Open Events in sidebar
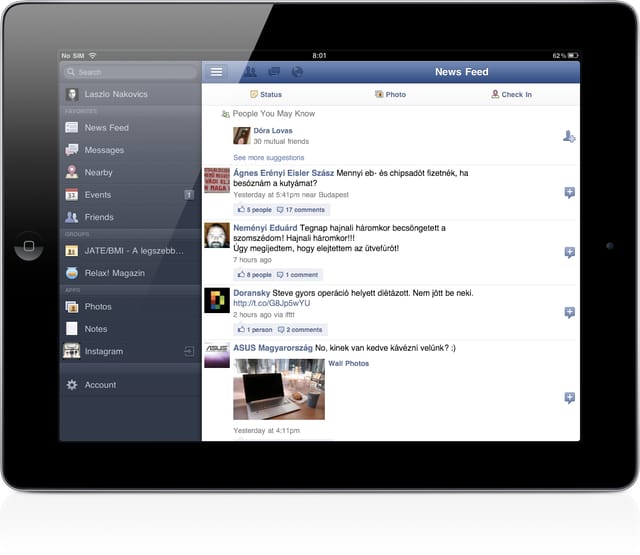 (131, 195)
